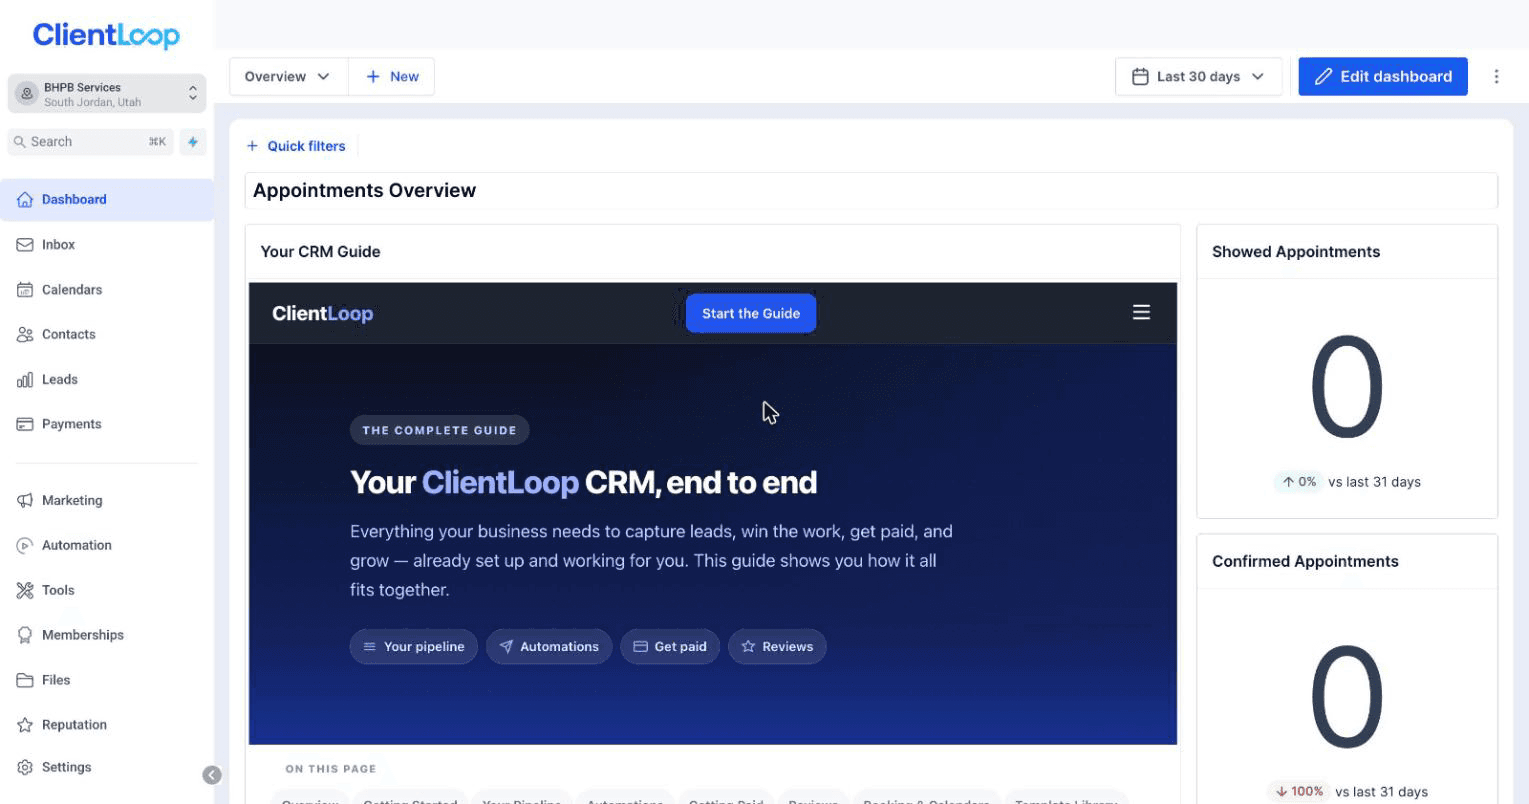Open the Files folder icon
Viewport: 1529px width, 804px height.
(x=25, y=680)
